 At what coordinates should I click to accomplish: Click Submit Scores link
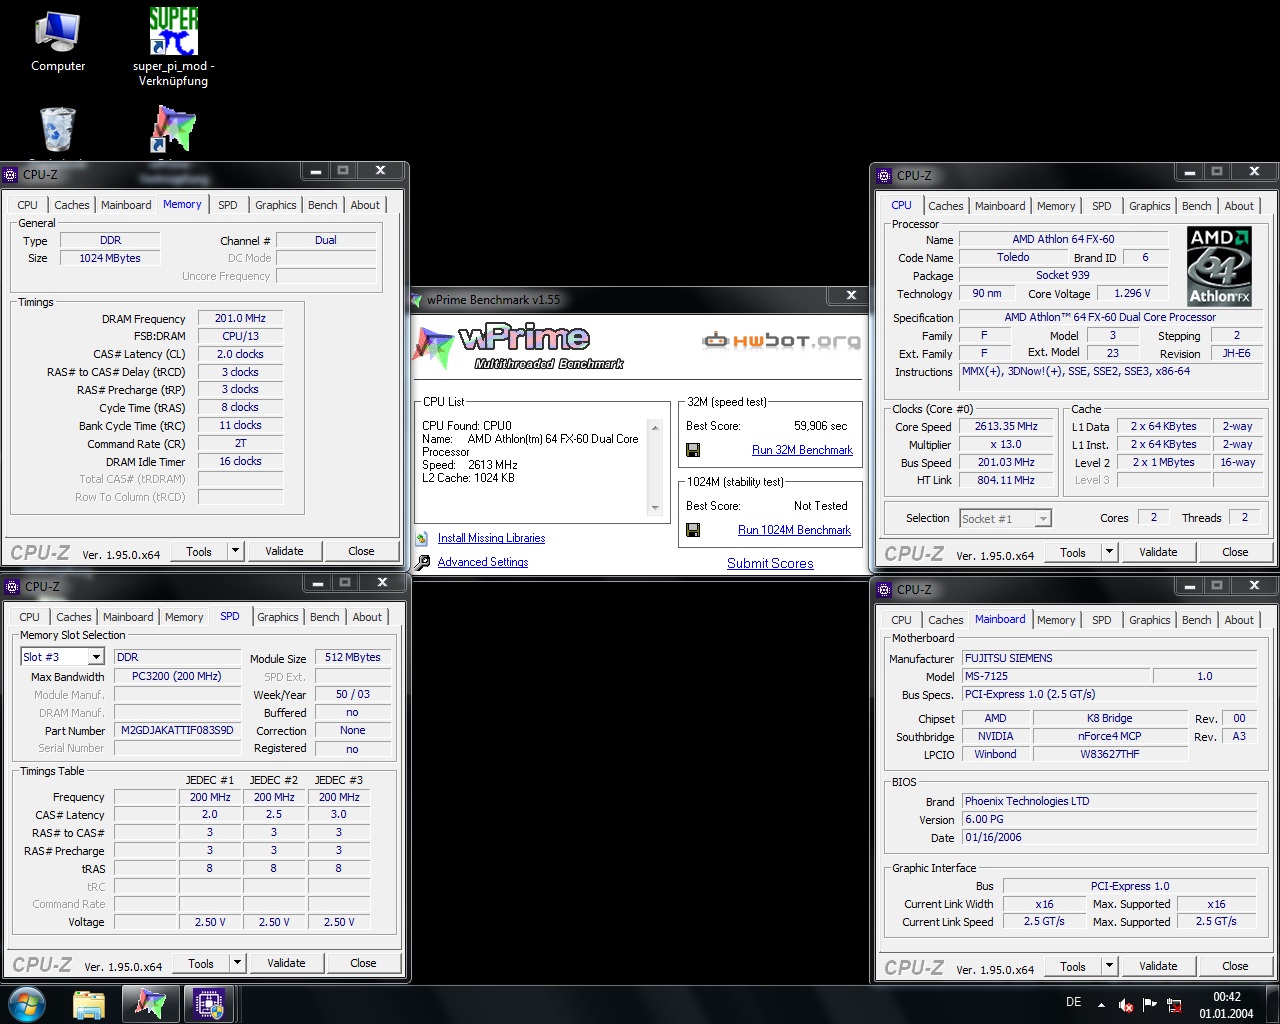(x=770, y=563)
